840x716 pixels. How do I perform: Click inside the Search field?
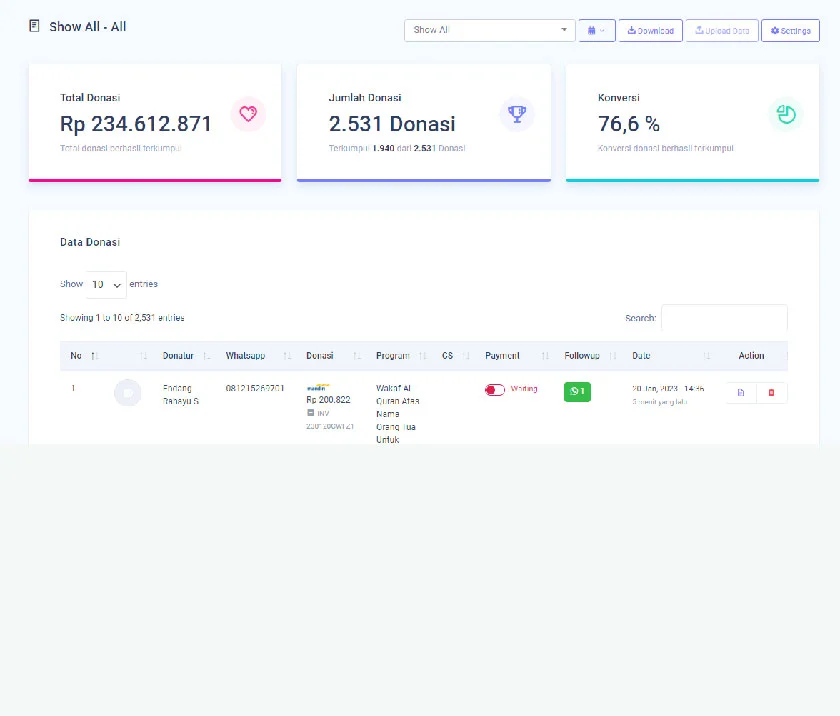[x=724, y=318]
